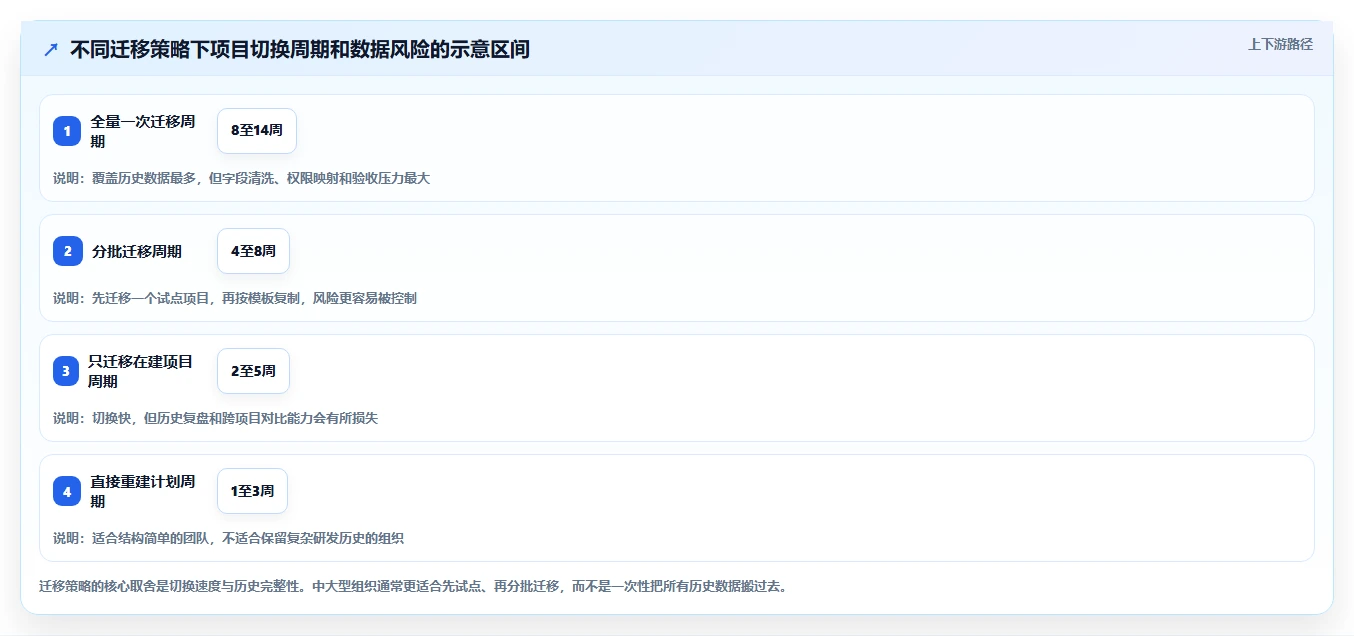
Task: Open the 上下游路径 link
Action: tap(1280, 44)
